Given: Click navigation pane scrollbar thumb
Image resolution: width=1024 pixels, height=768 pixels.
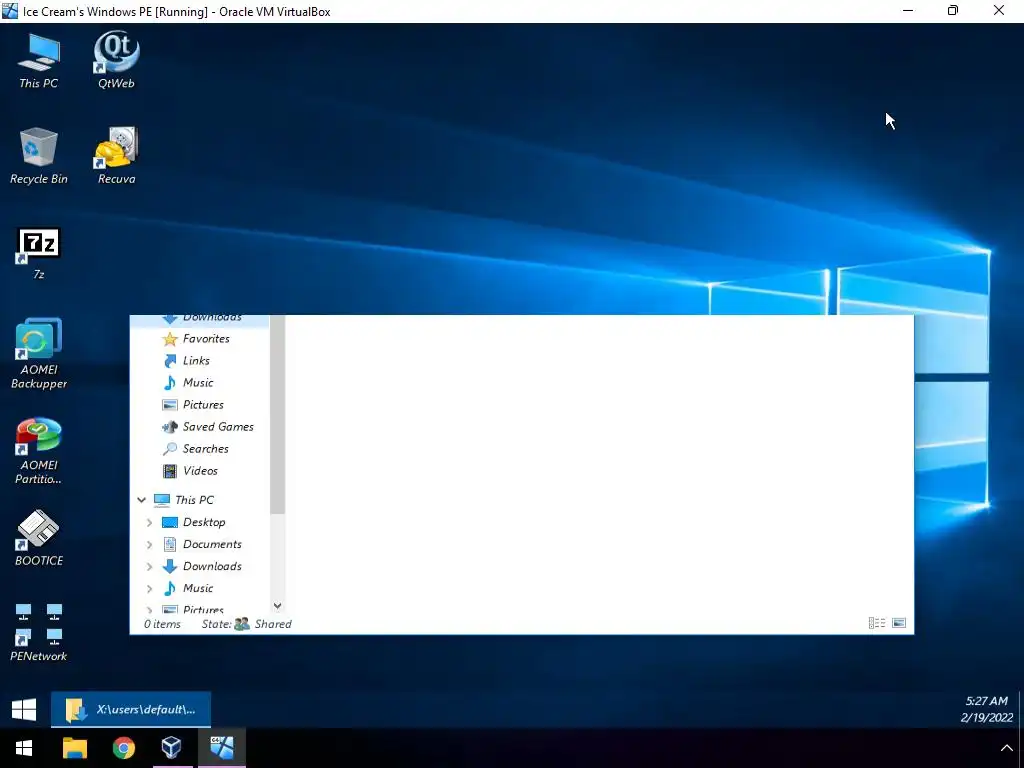Looking at the screenshot, I should point(278,414).
